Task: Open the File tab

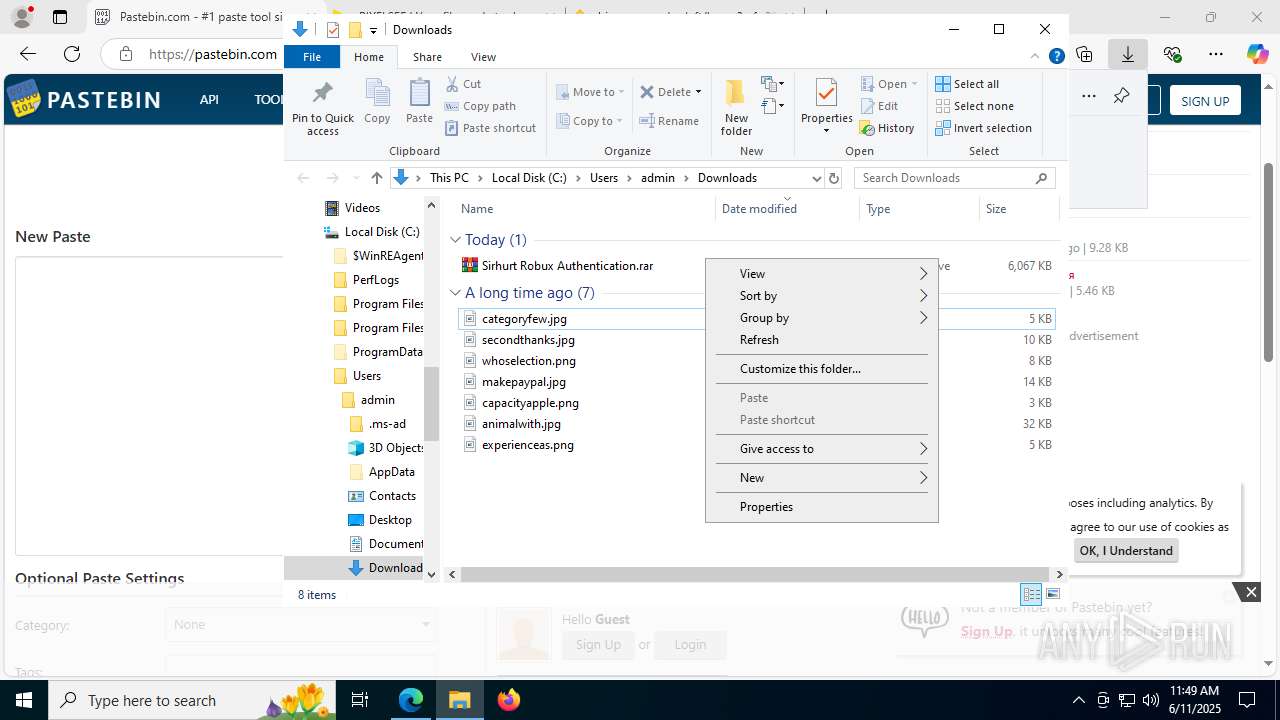Action: coord(312,57)
